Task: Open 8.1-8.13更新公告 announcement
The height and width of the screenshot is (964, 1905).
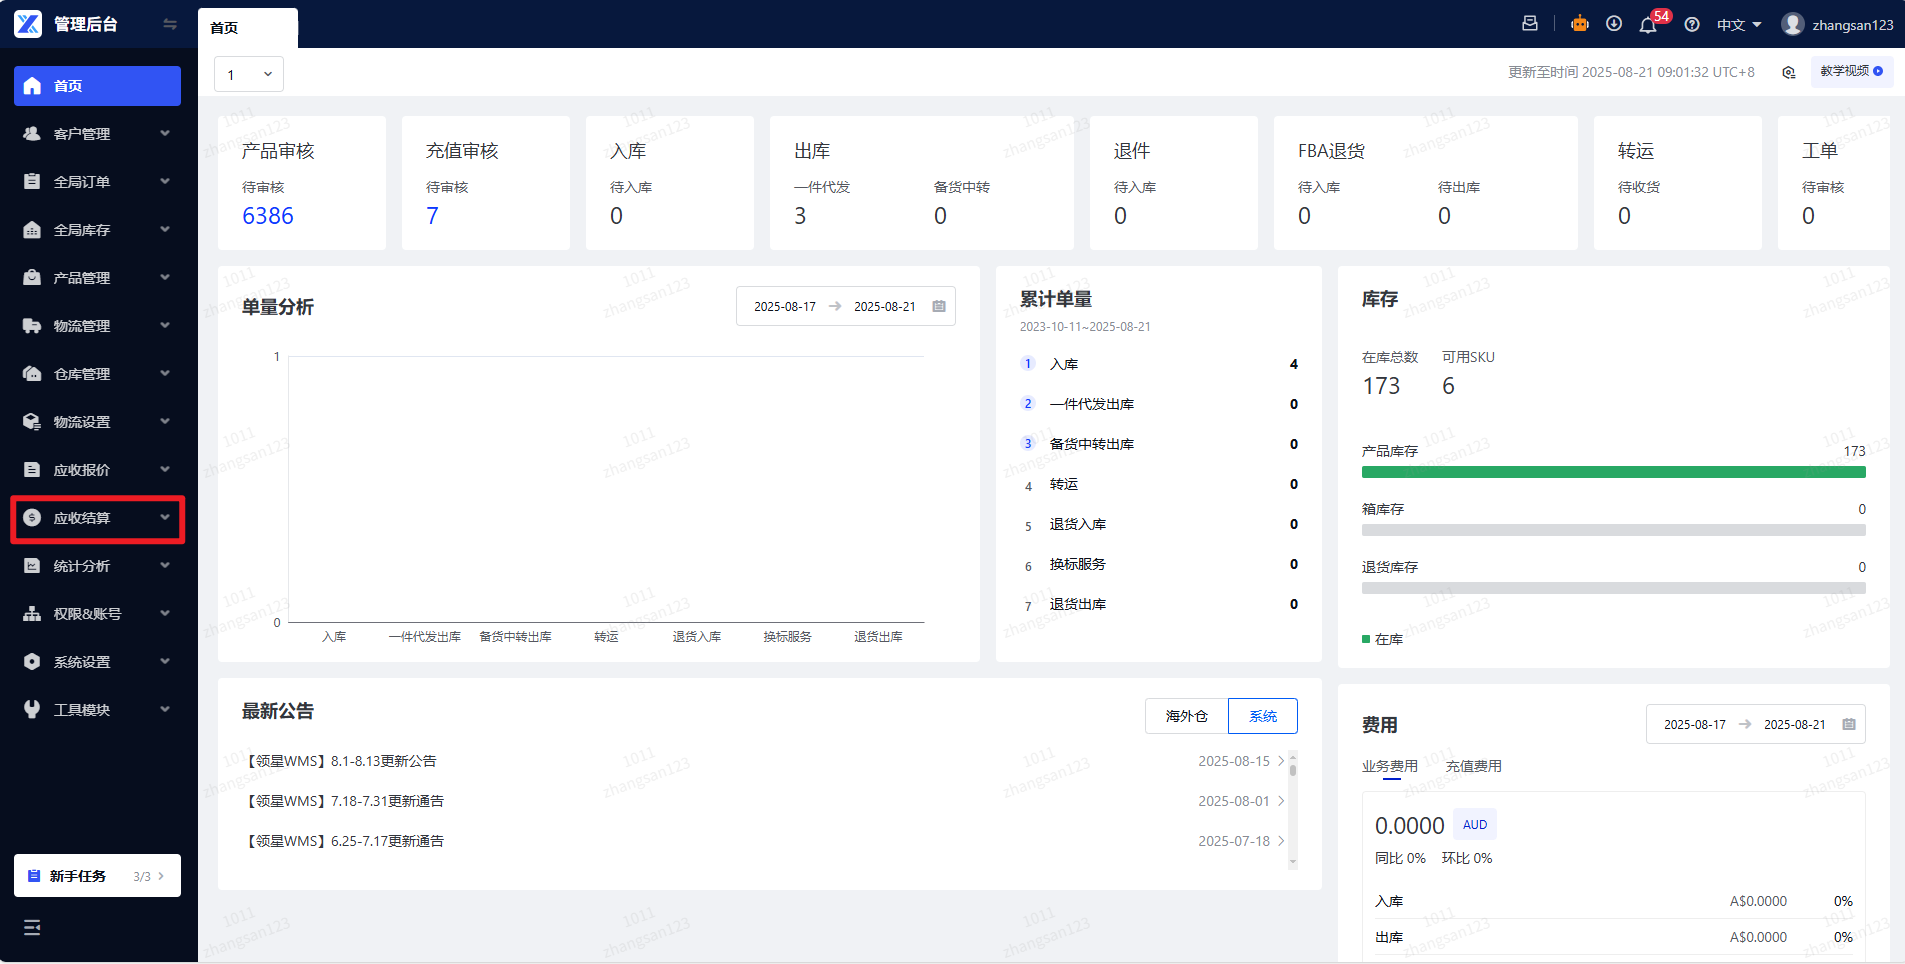Action: point(383,761)
